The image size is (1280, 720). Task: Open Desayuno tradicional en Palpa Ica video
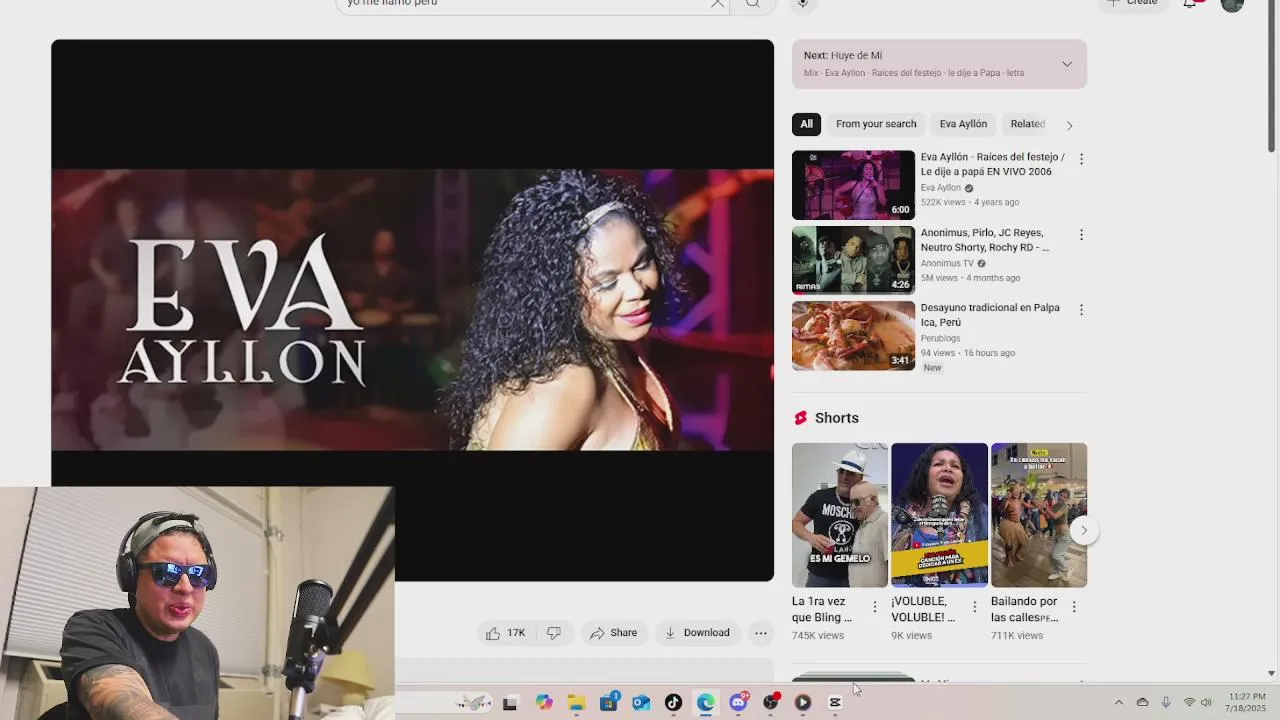click(x=853, y=336)
